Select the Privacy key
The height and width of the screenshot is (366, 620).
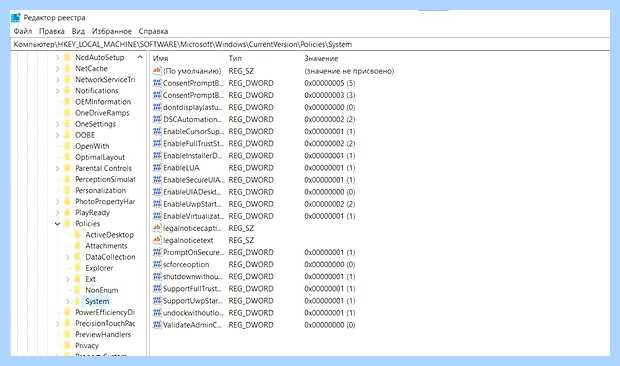tap(87, 345)
